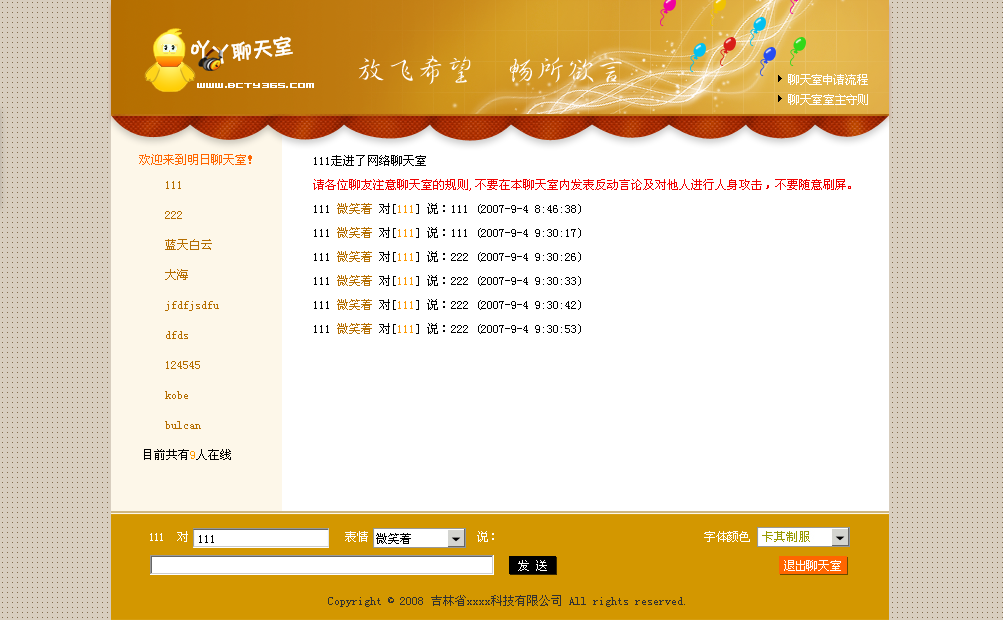Pick user jfdfjsdfu from the online list
Image resolution: width=1003 pixels, height=620 pixels.
(192, 306)
